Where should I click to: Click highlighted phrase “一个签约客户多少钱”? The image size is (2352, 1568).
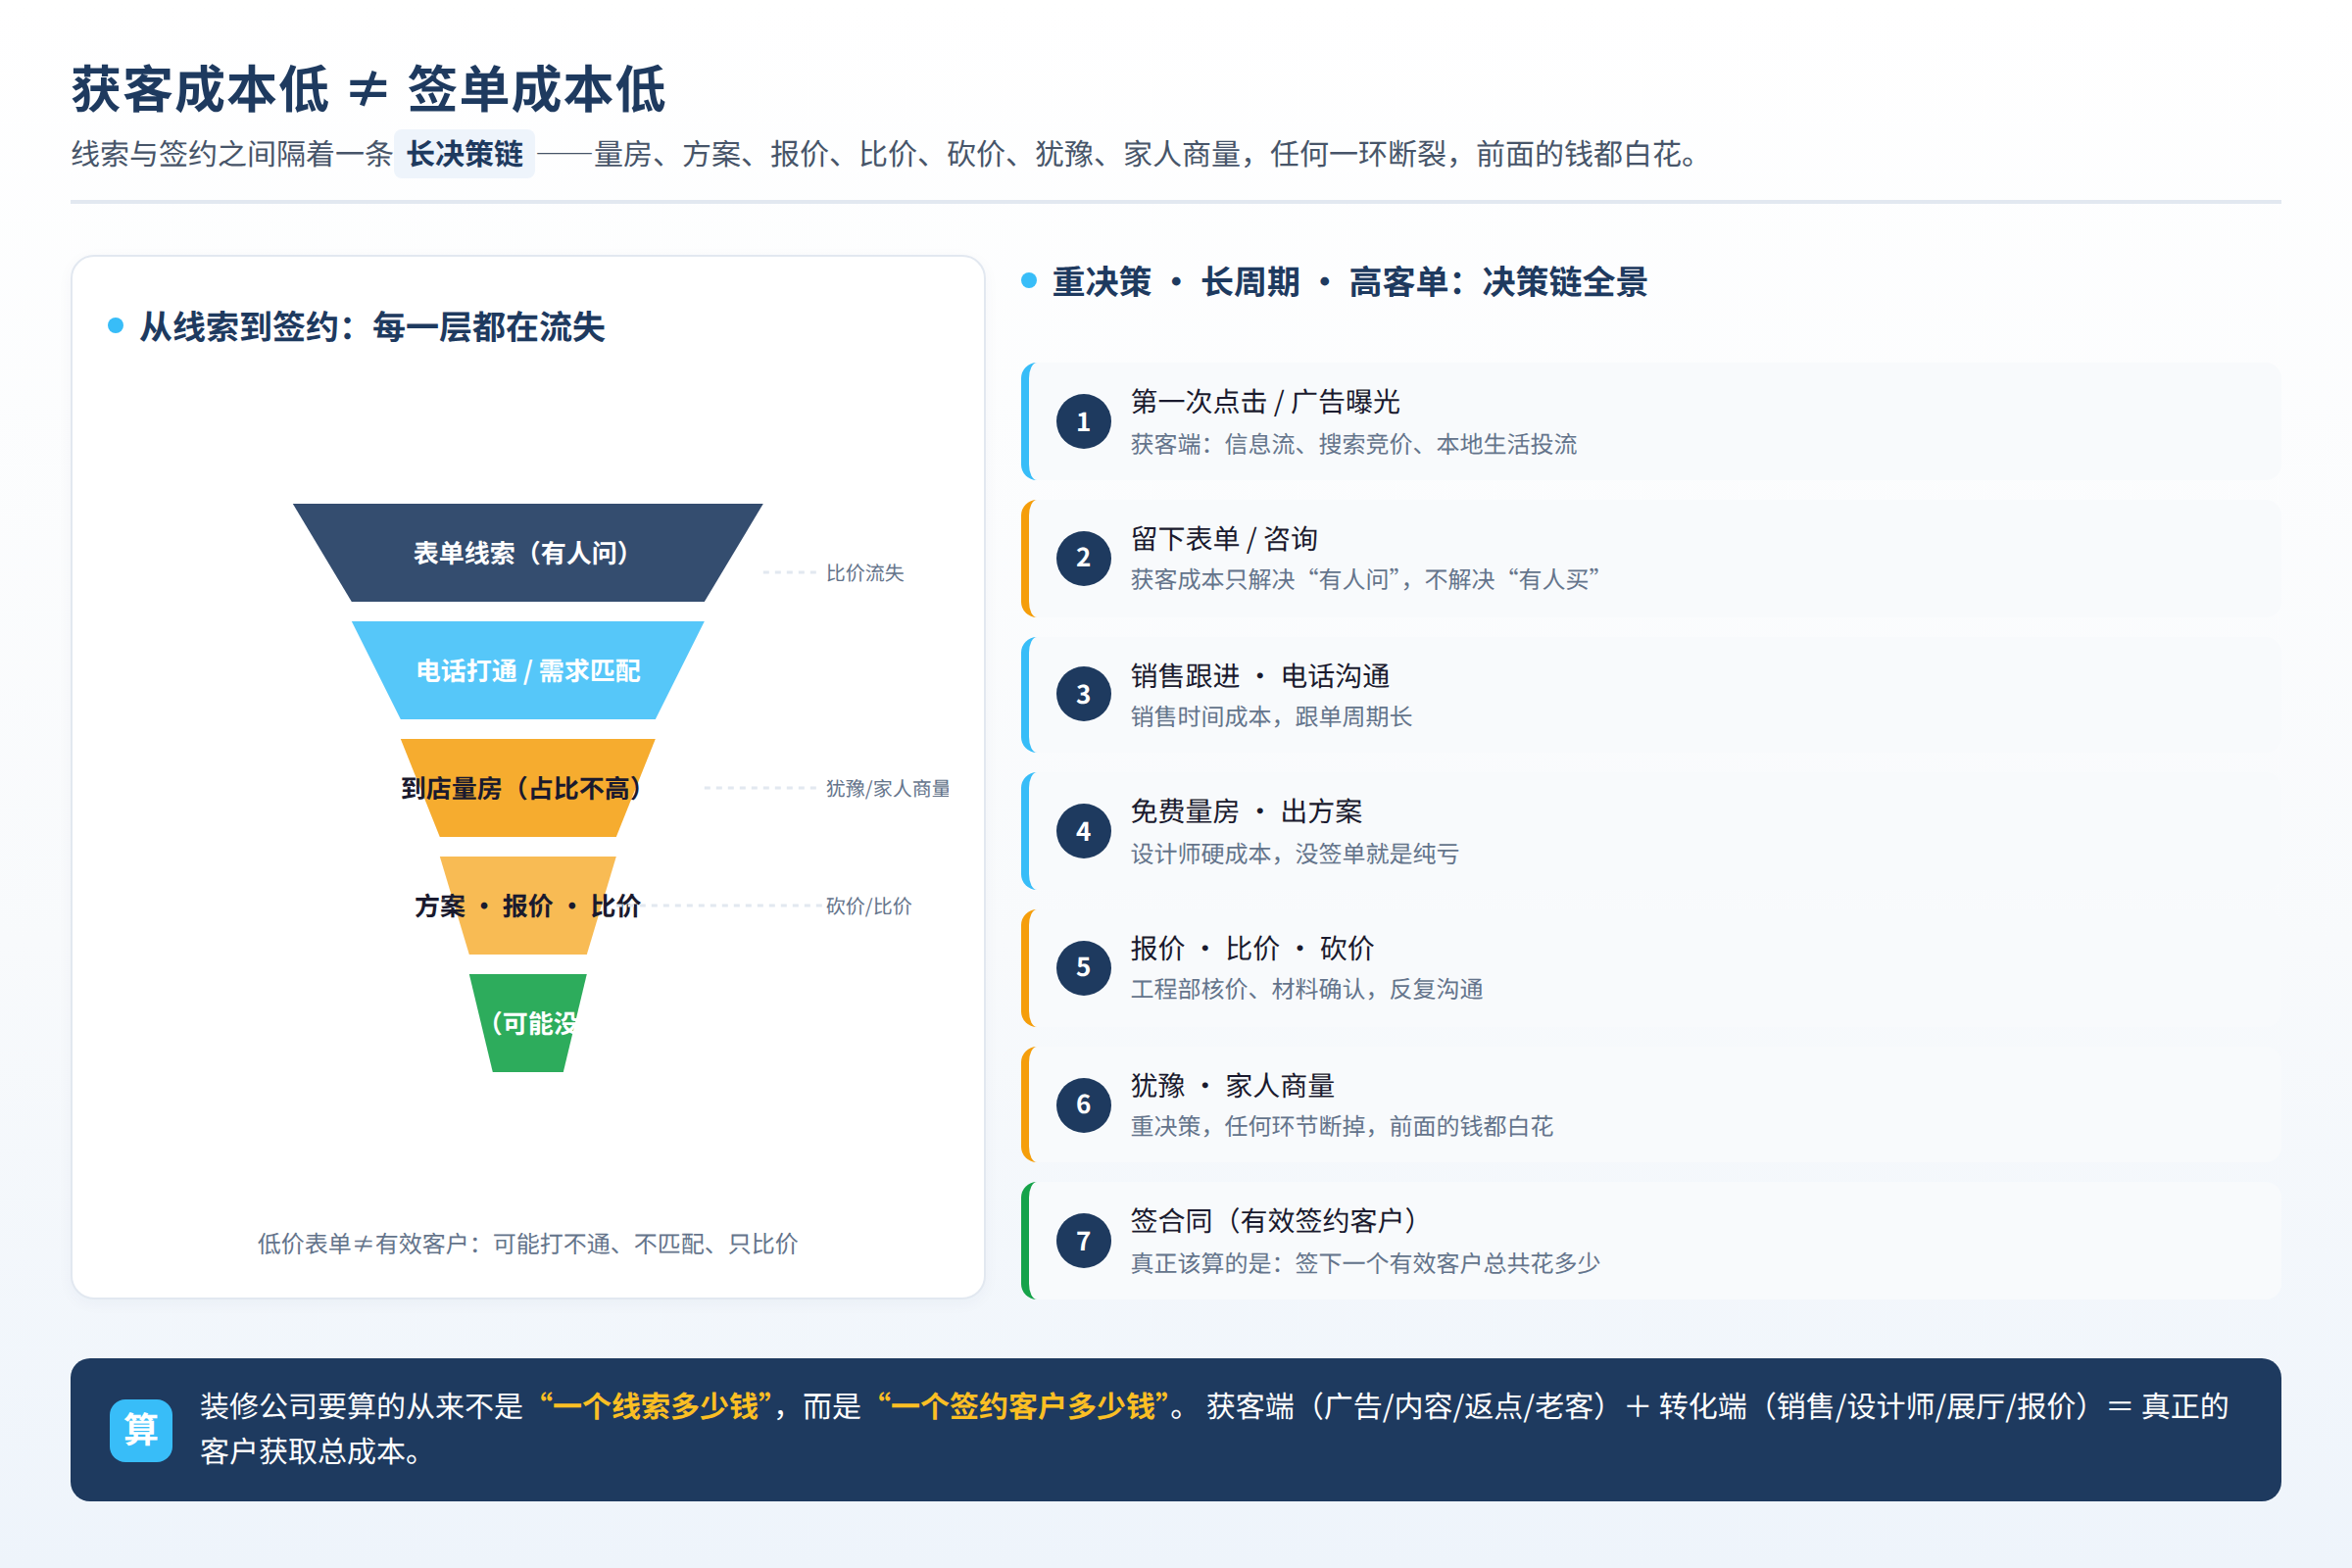1023,1407
